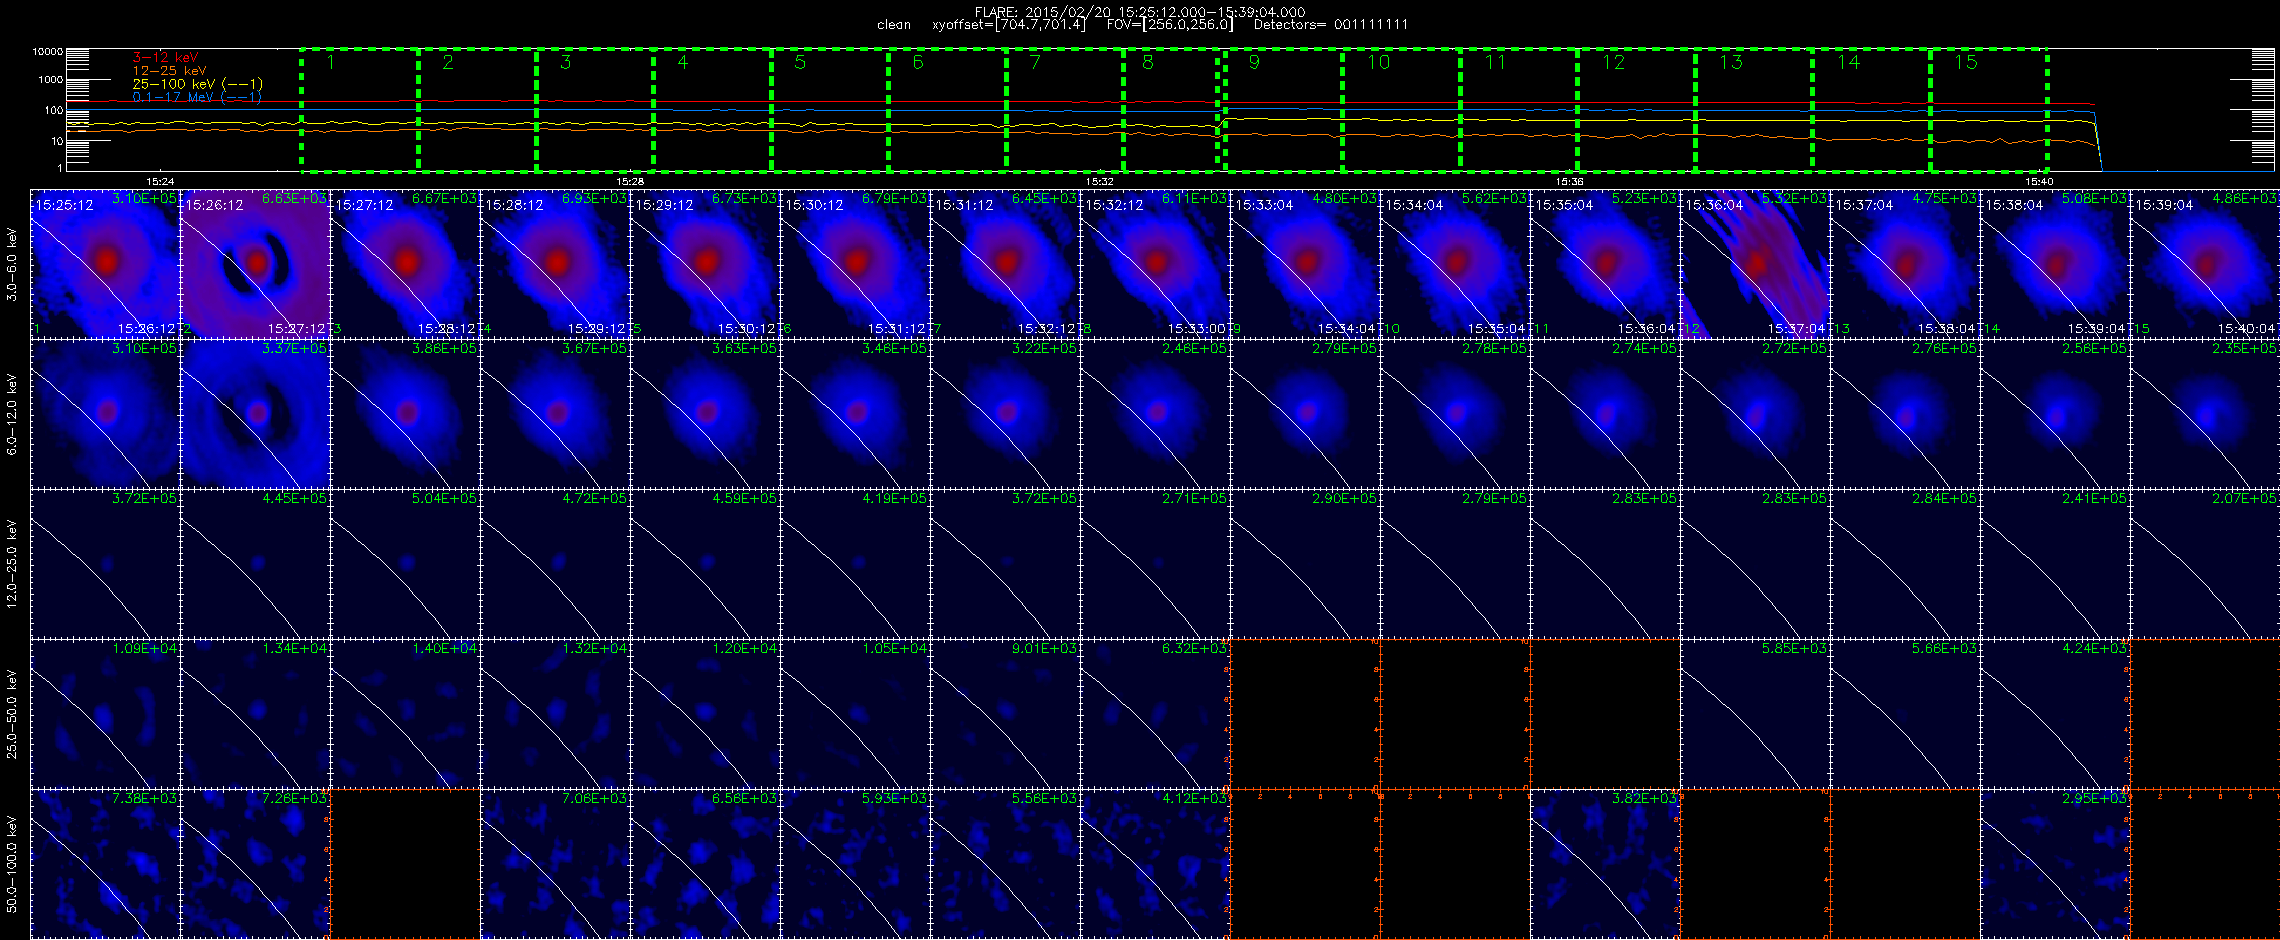Click the 'clean' algorithm label

click(x=894, y=25)
